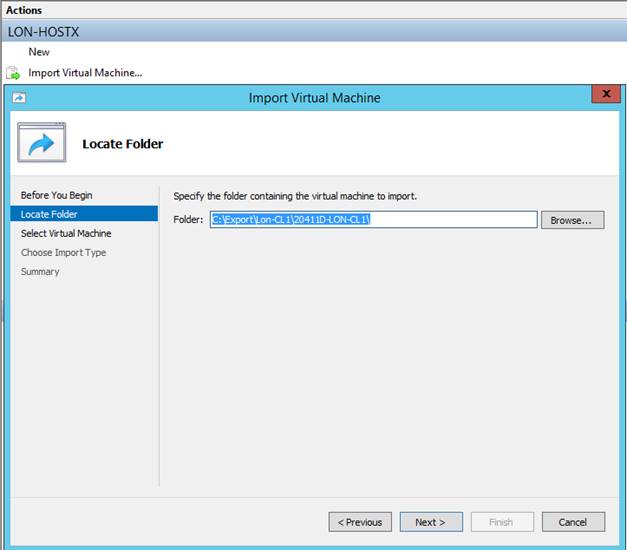Screen dimensions: 627x550
Task: Close the Import Virtual Machine dialog
Action: pyautogui.click(x=606, y=94)
